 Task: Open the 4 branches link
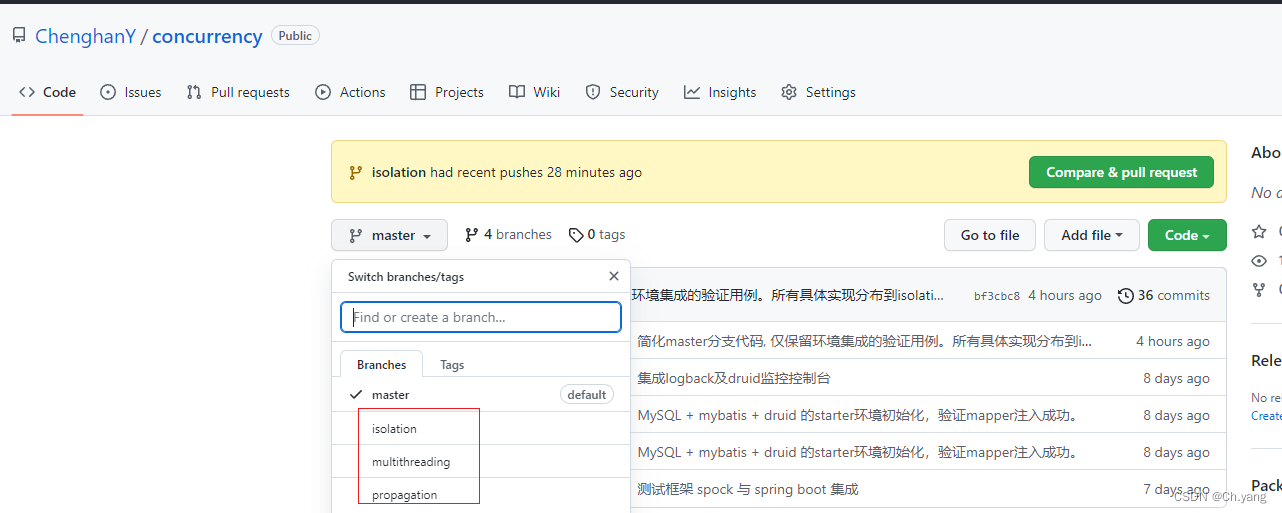coord(508,234)
